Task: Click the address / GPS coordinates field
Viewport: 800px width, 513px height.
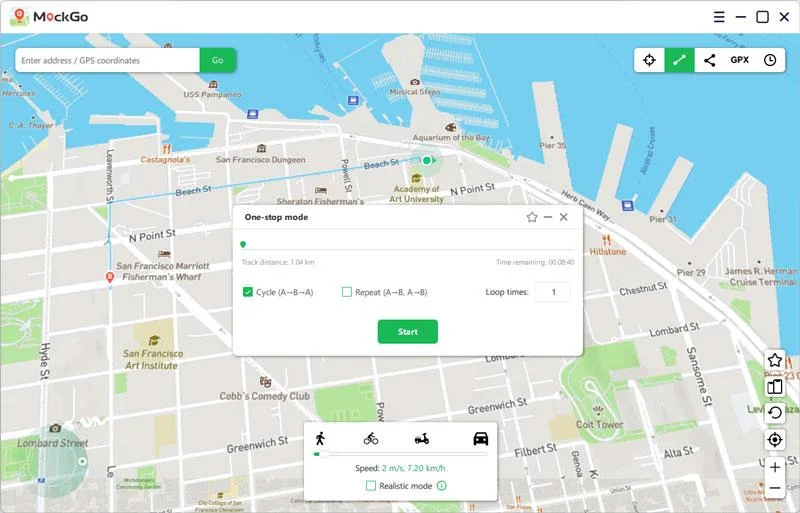Action: pyautogui.click(x=107, y=60)
